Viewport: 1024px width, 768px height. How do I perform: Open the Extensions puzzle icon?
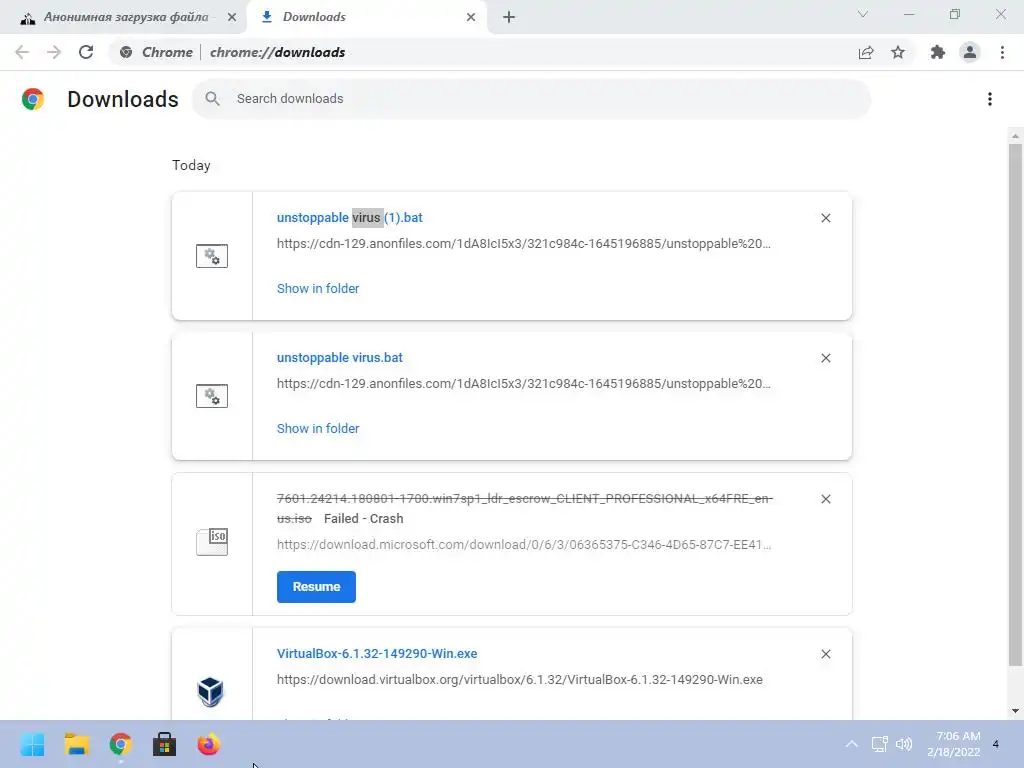pos(938,52)
